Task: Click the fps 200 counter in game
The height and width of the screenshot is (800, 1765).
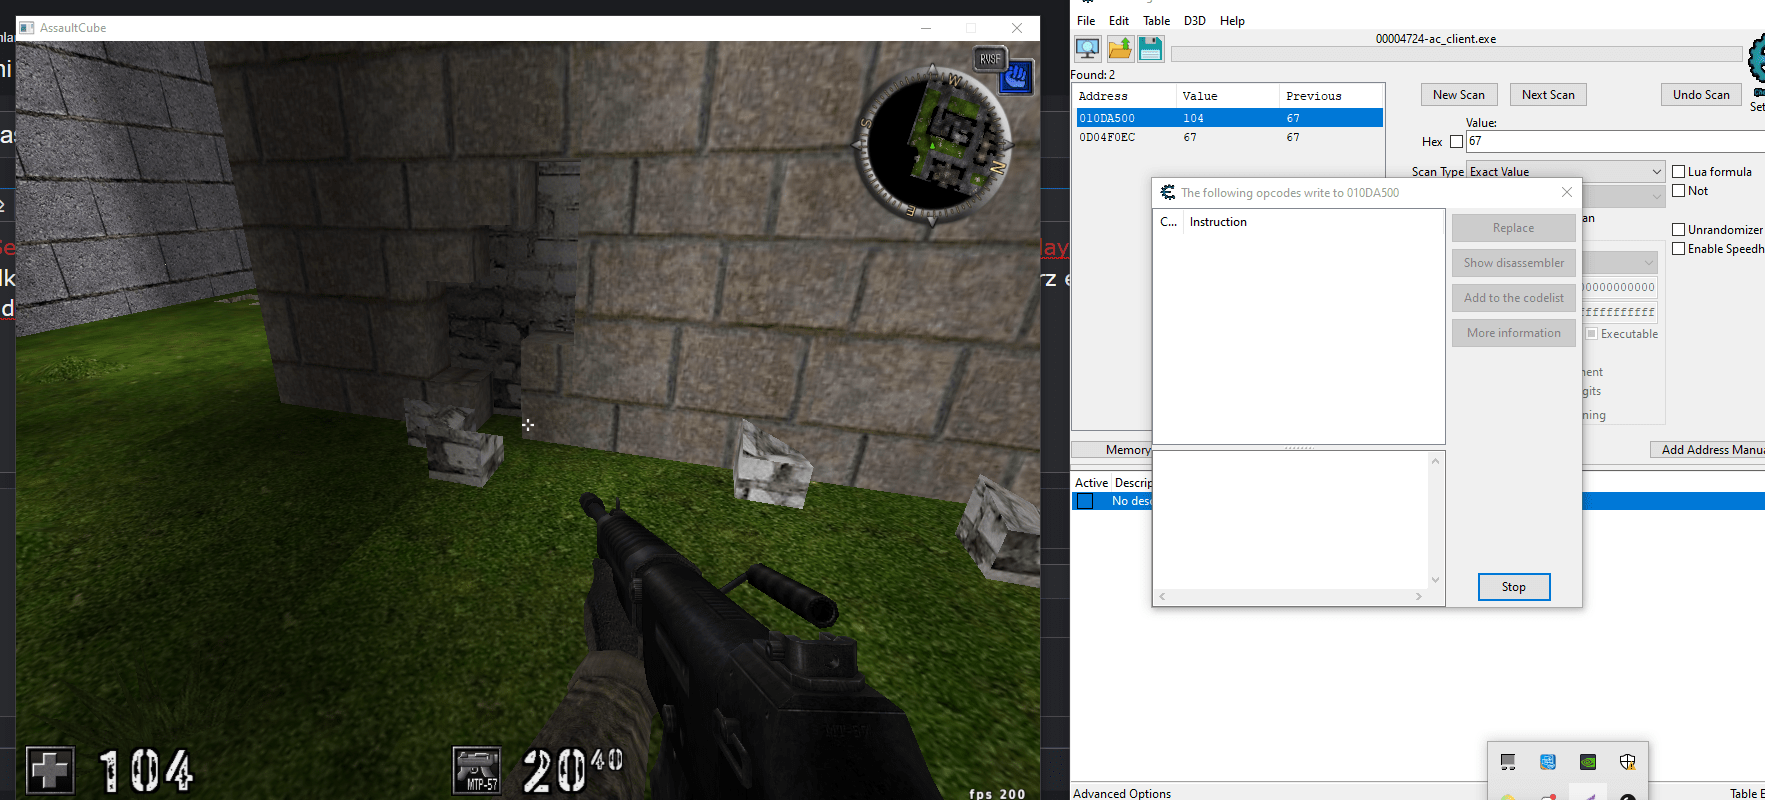Action: tap(997, 793)
